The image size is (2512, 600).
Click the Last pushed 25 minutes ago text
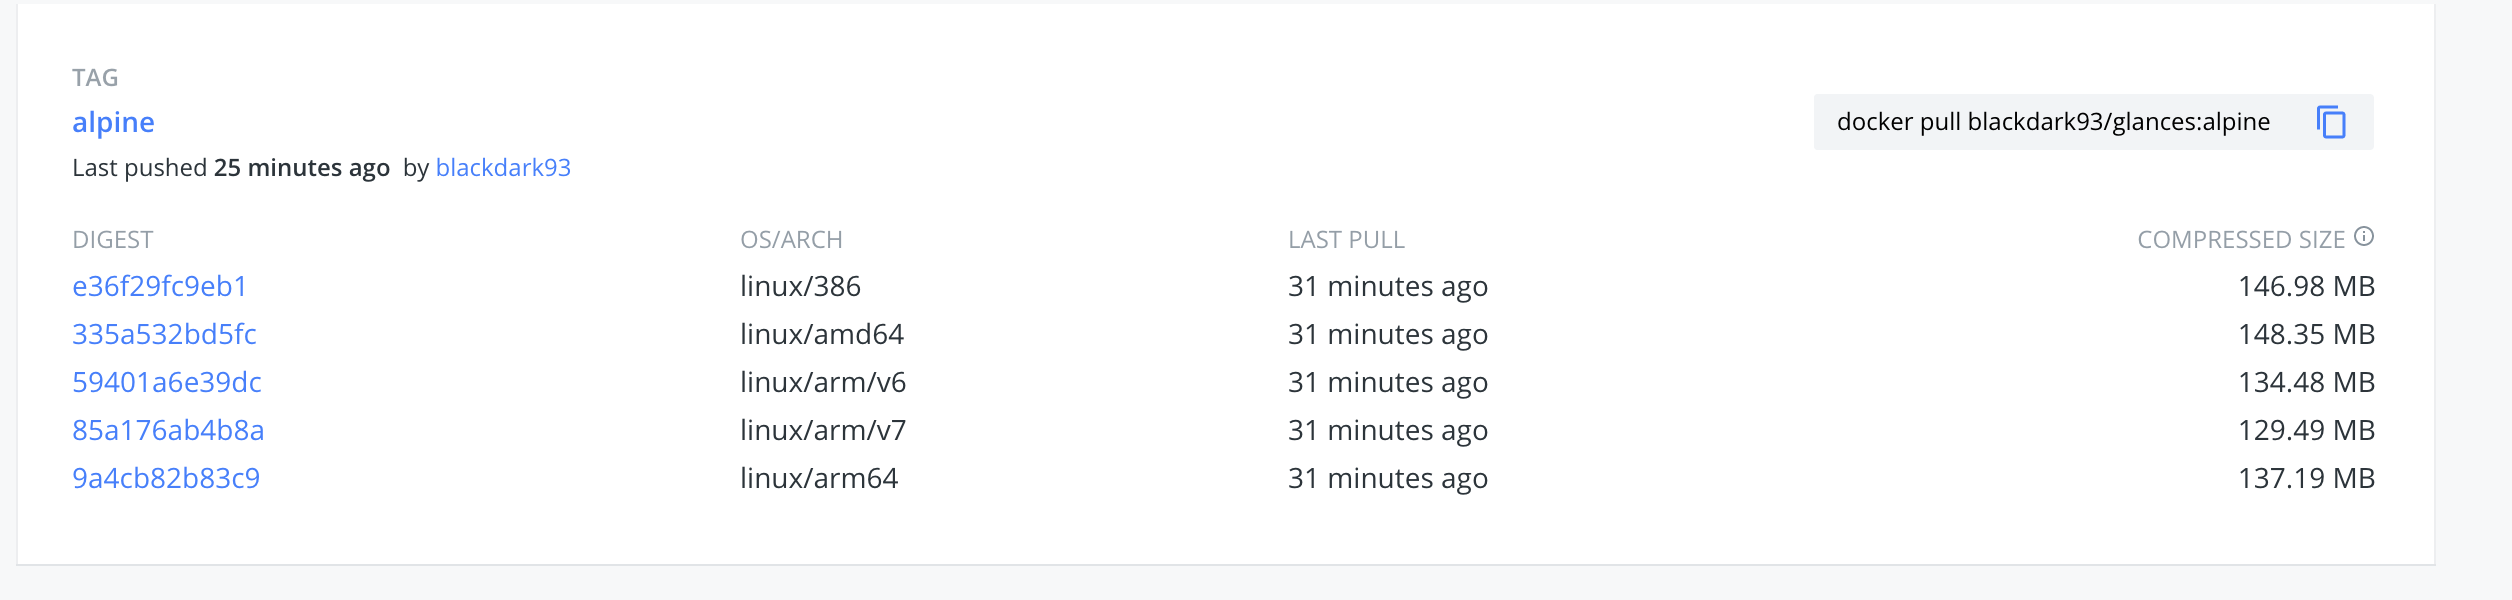click(230, 168)
